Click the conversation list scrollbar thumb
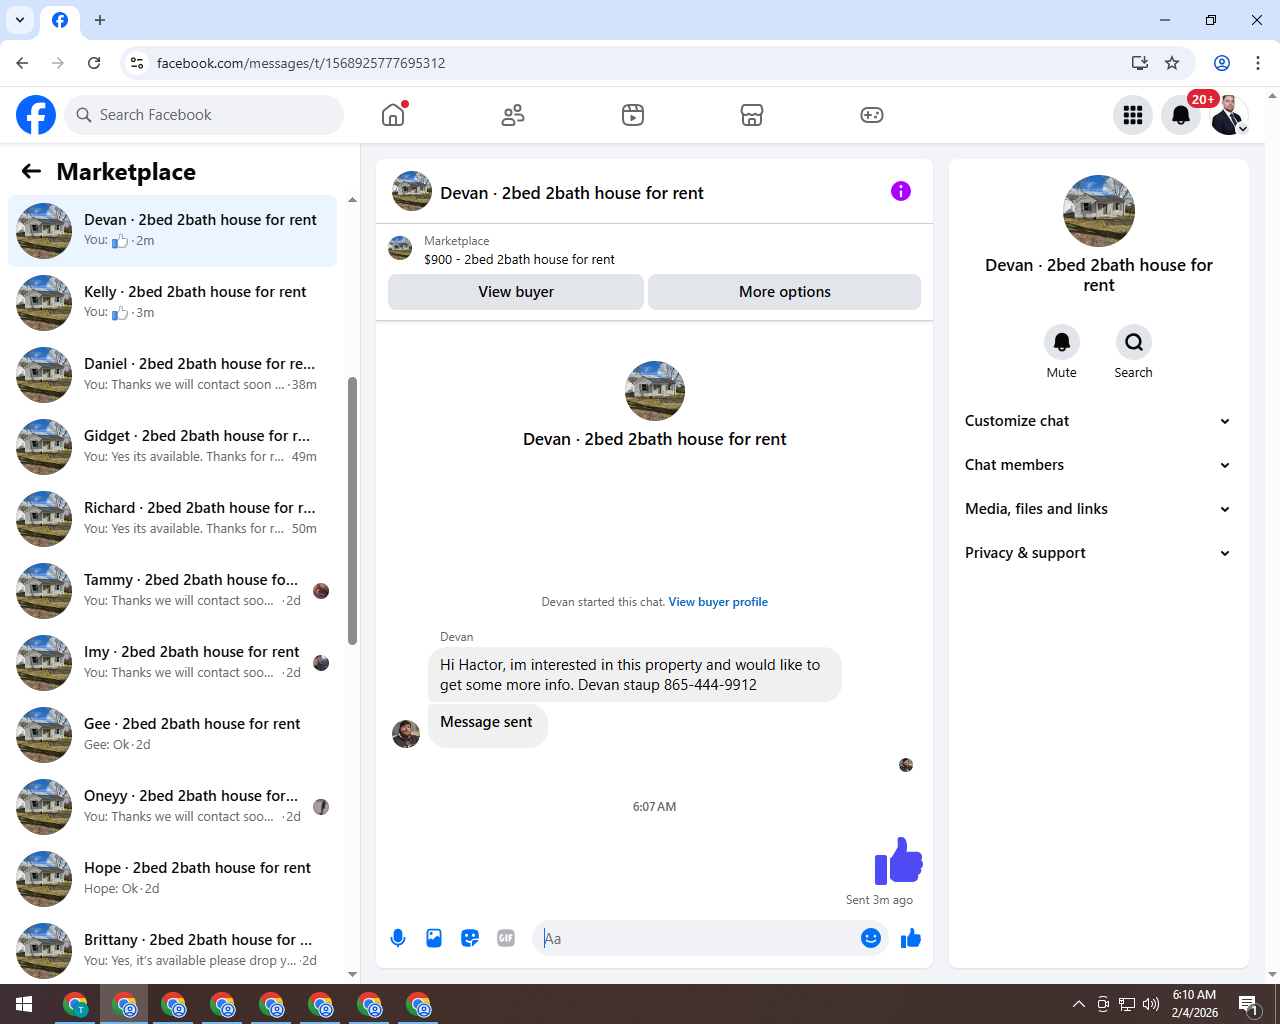The image size is (1280, 1024). point(352,511)
